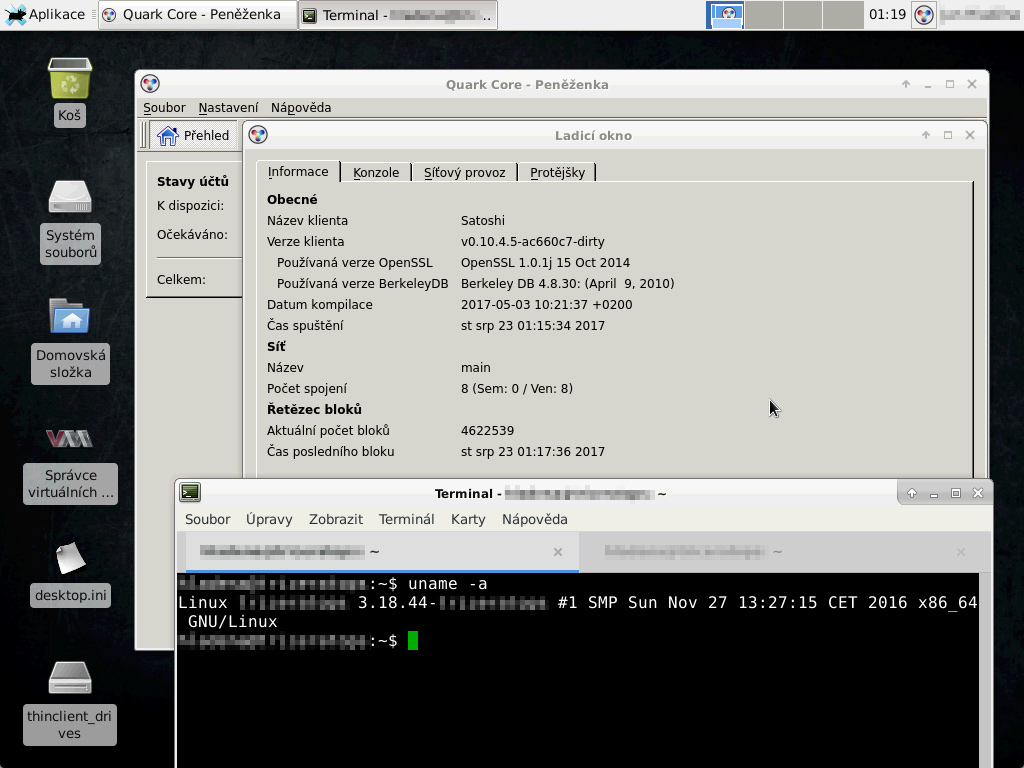Screen dimensions: 1024x768
Task: Open Nápověda menu in Quark Core
Action: [301, 108]
